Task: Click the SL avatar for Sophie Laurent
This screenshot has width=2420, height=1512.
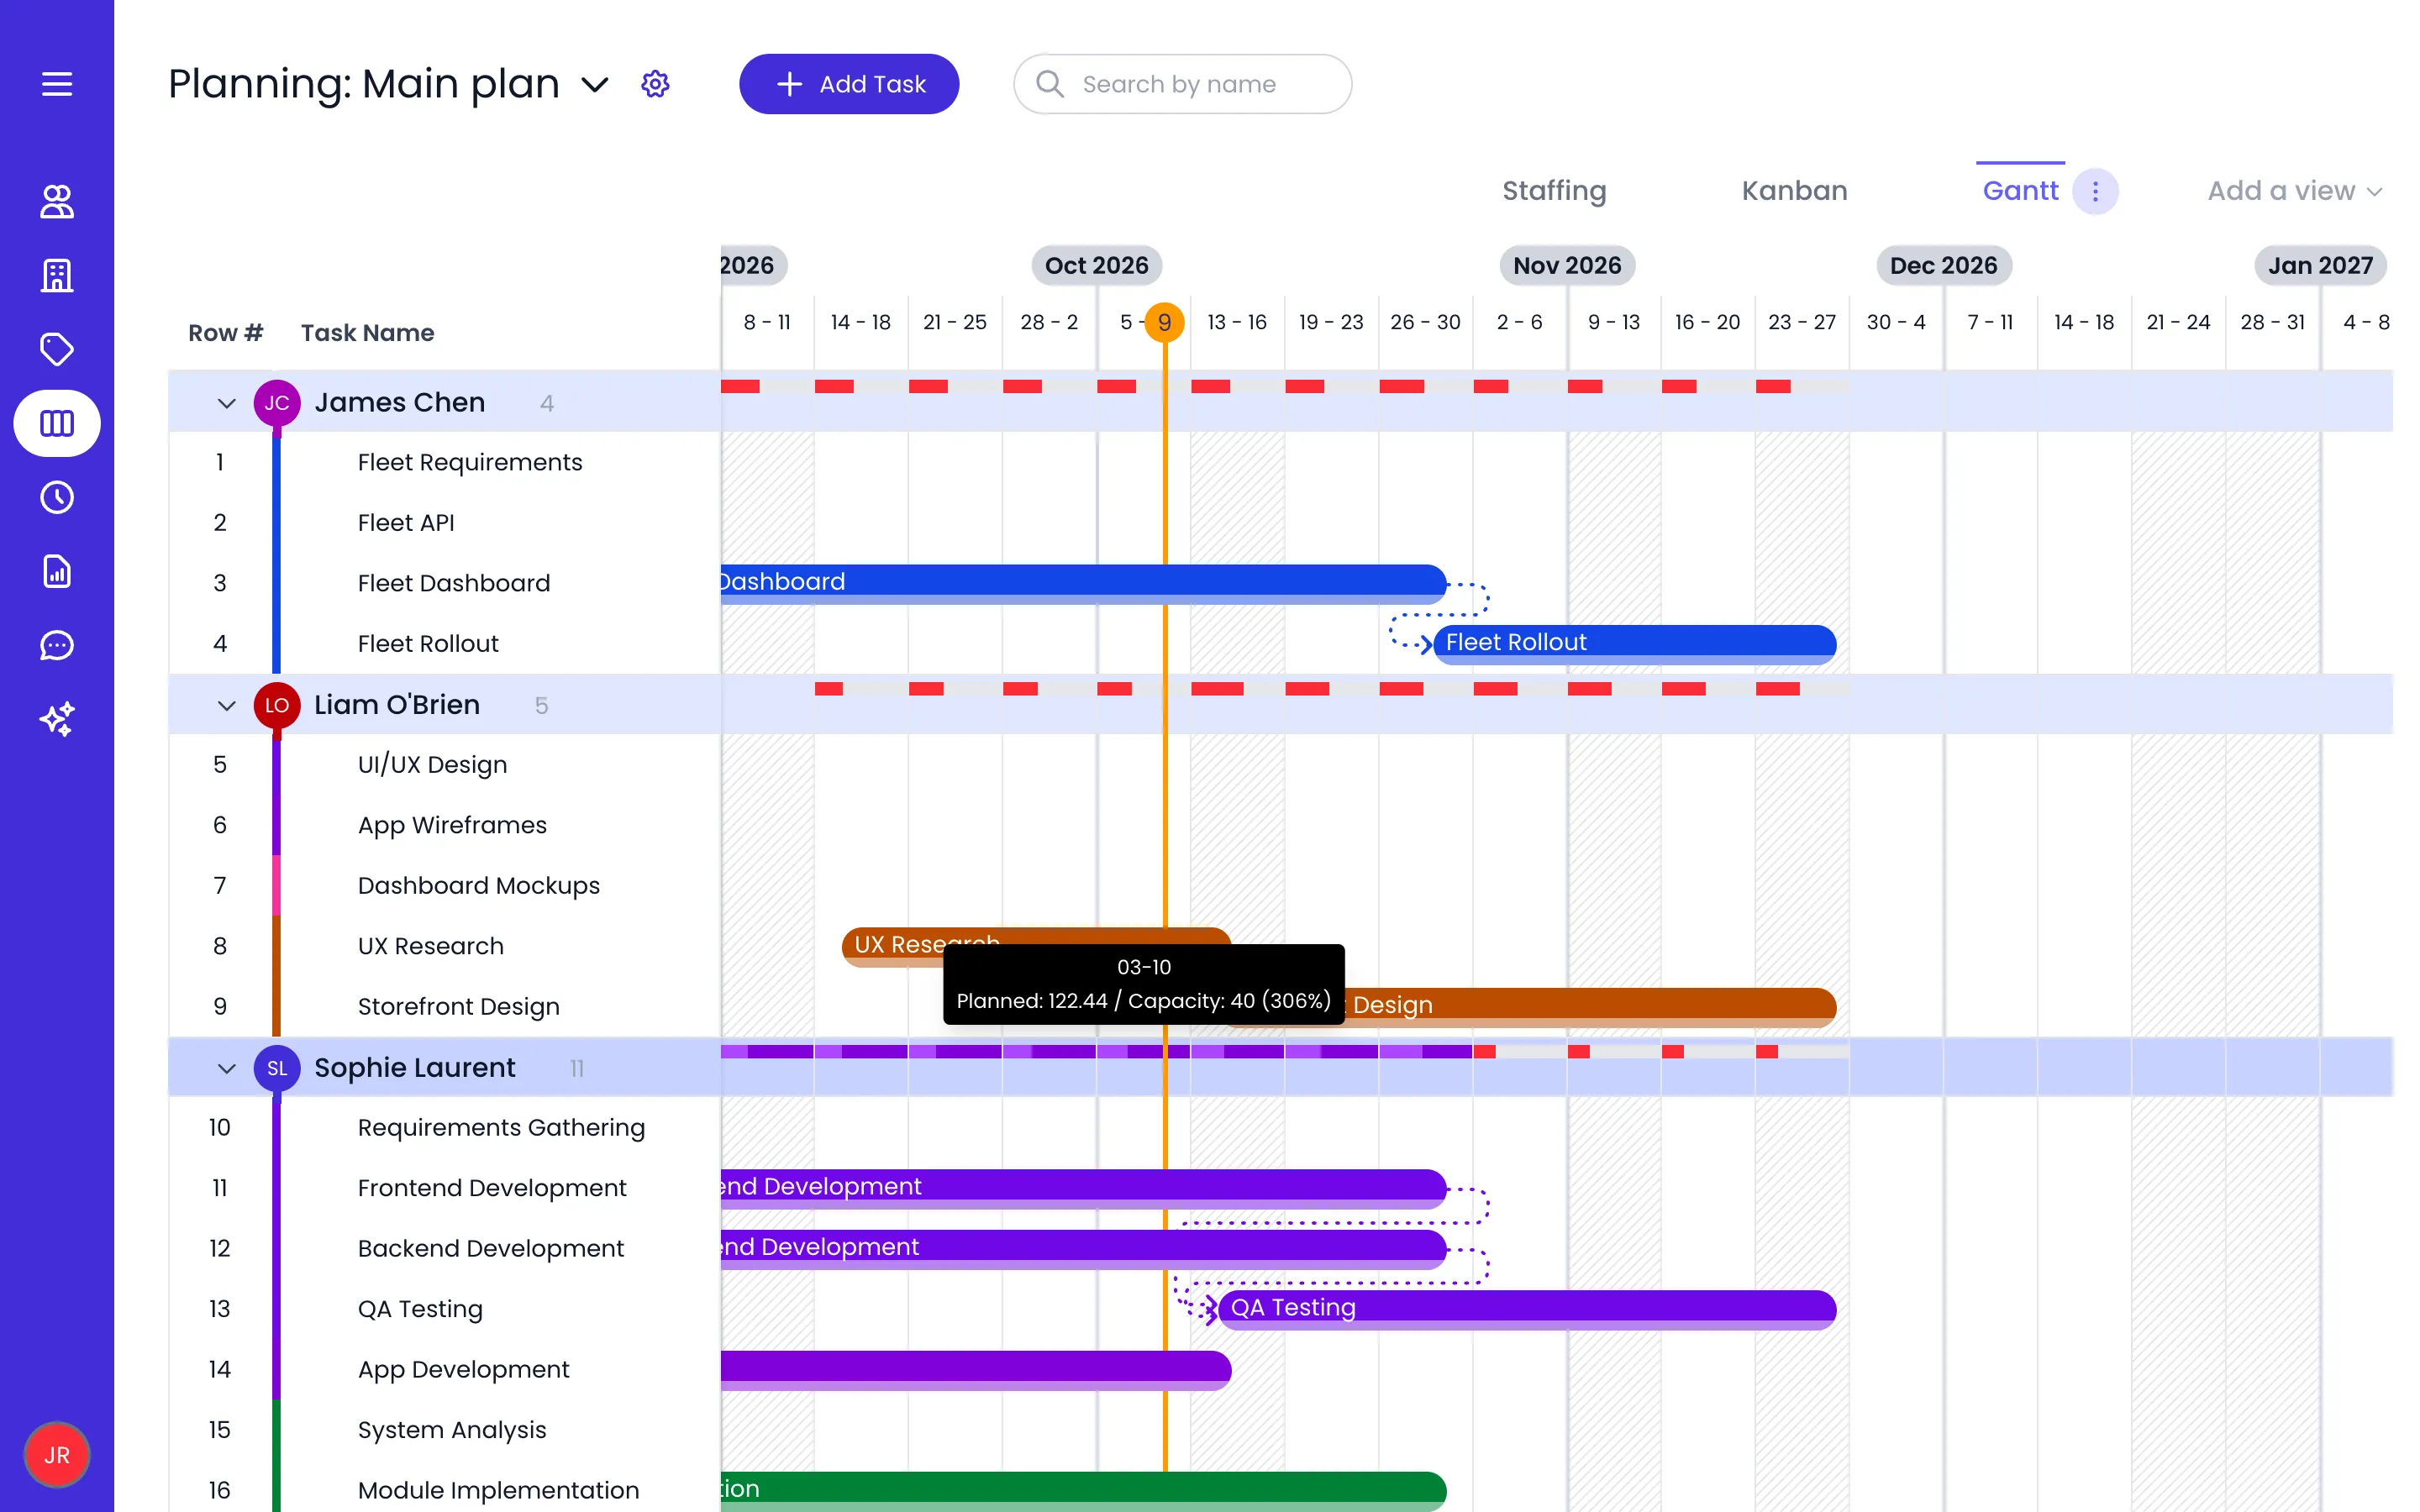Action: tap(277, 1068)
